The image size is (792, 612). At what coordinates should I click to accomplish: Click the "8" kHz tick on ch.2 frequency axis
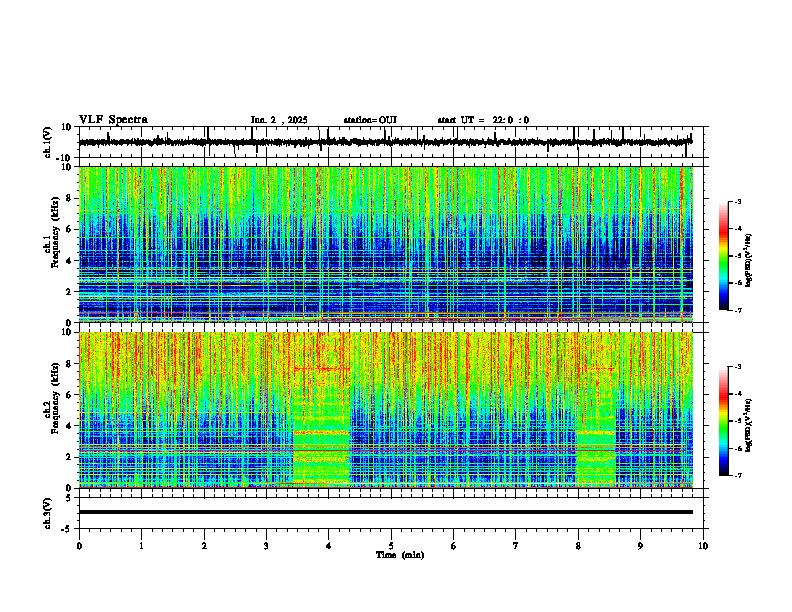coord(70,364)
